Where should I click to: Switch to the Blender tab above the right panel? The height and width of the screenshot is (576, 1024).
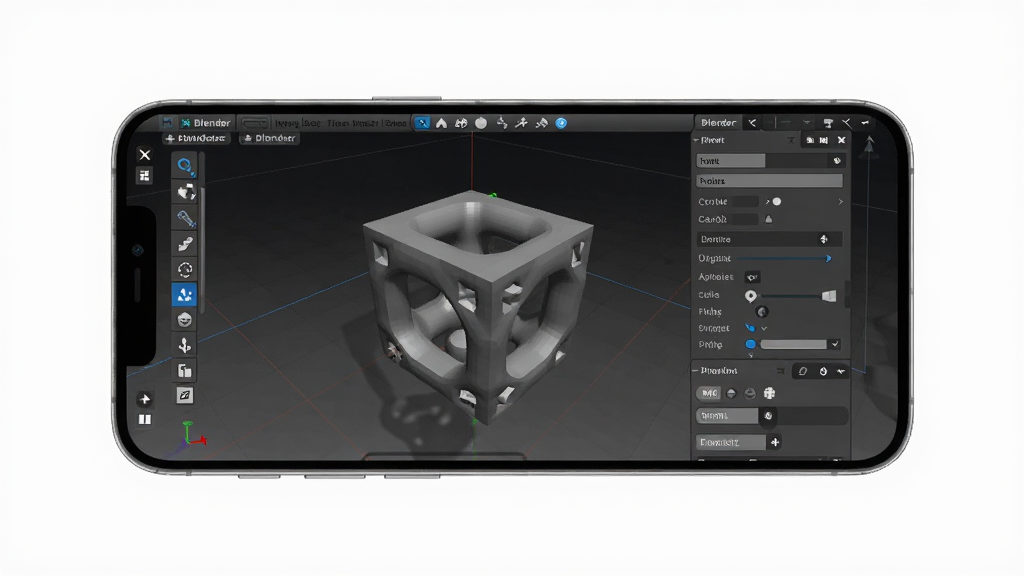[x=718, y=123]
